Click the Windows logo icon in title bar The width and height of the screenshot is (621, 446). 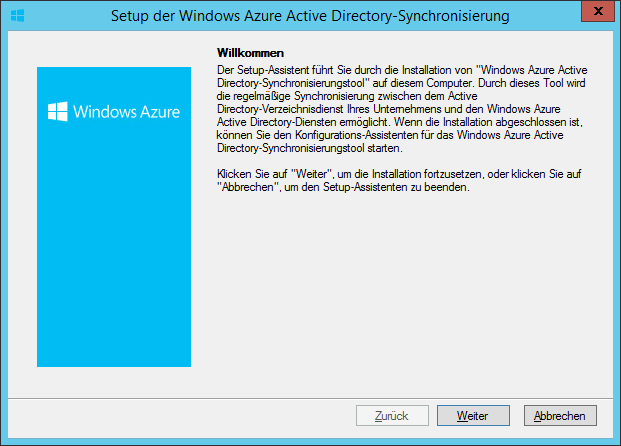coord(17,16)
